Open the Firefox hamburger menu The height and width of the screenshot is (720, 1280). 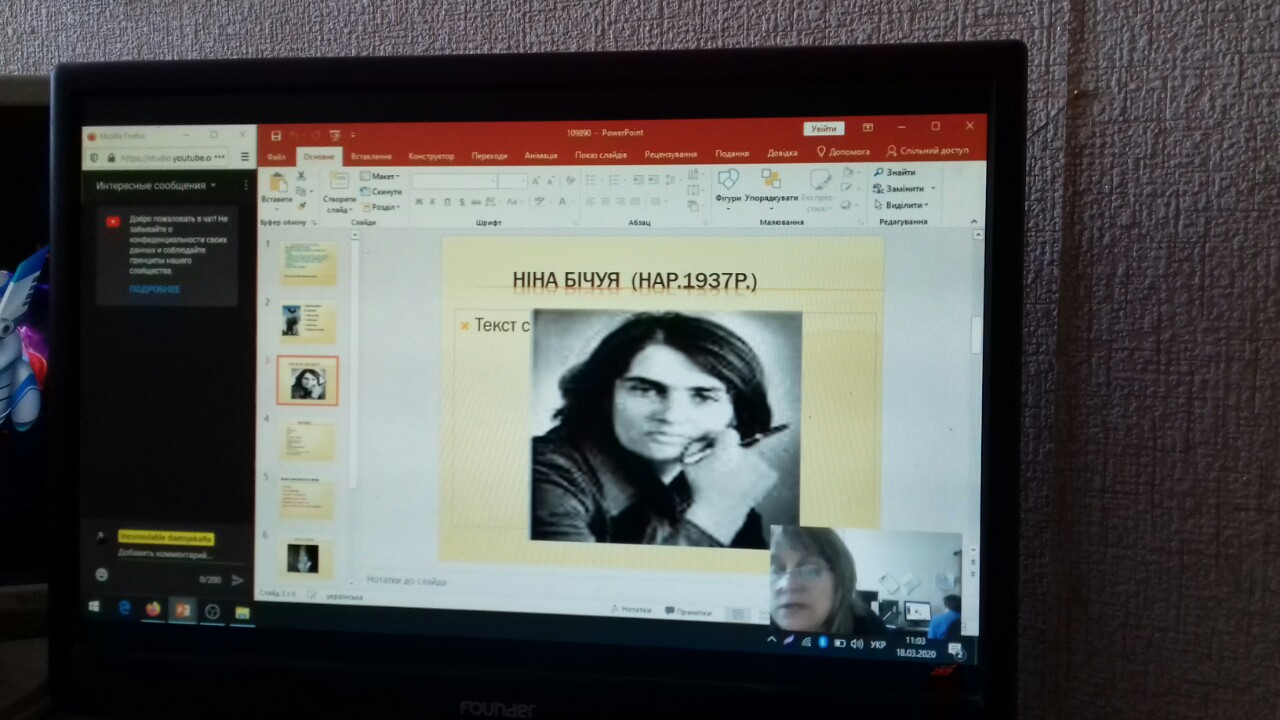(x=246, y=157)
